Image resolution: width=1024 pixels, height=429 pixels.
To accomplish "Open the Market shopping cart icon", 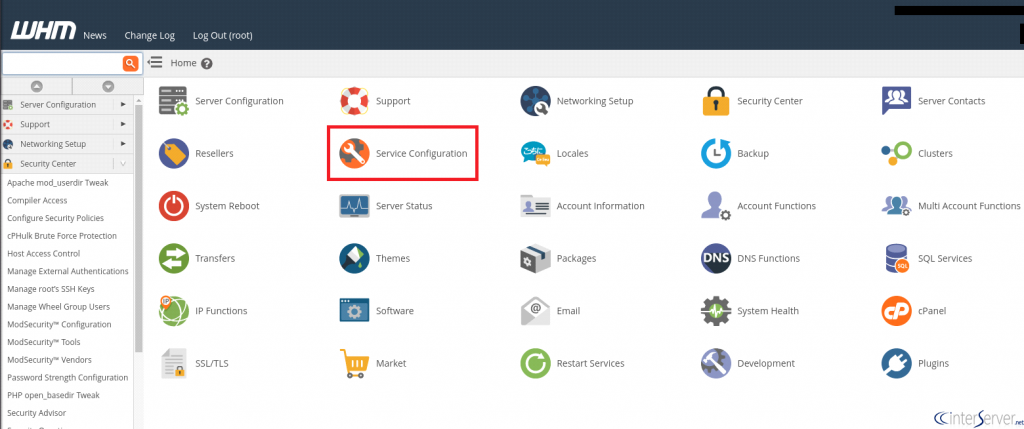I will [x=355, y=363].
